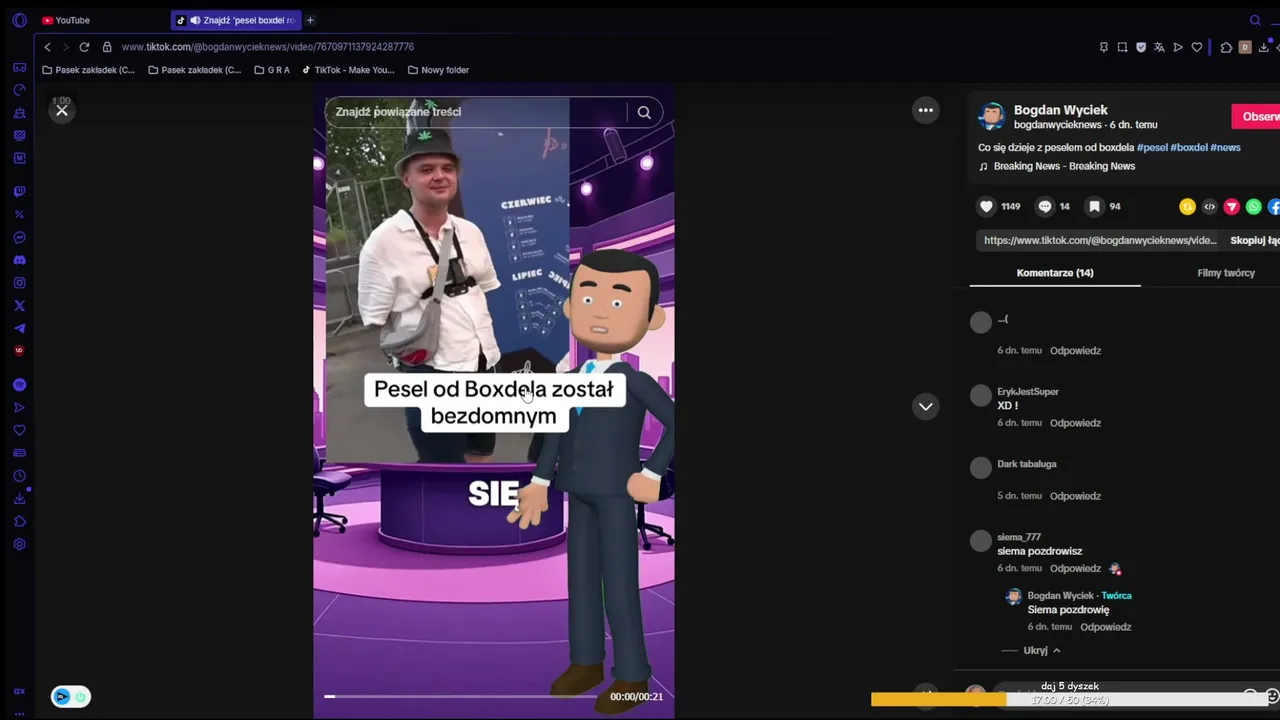Click the embed code share icon
The width and height of the screenshot is (1280, 720).
pyautogui.click(x=1210, y=207)
